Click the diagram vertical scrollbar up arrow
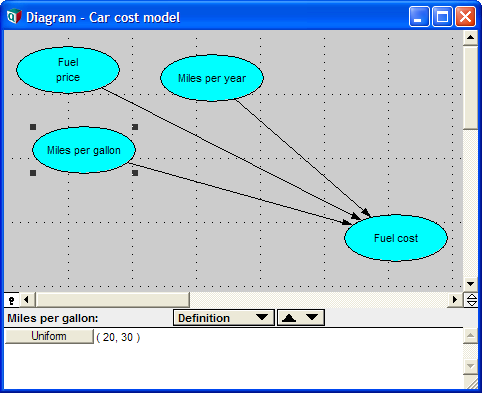The width and height of the screenshot is (482, 393). click(x=470, y=37)
